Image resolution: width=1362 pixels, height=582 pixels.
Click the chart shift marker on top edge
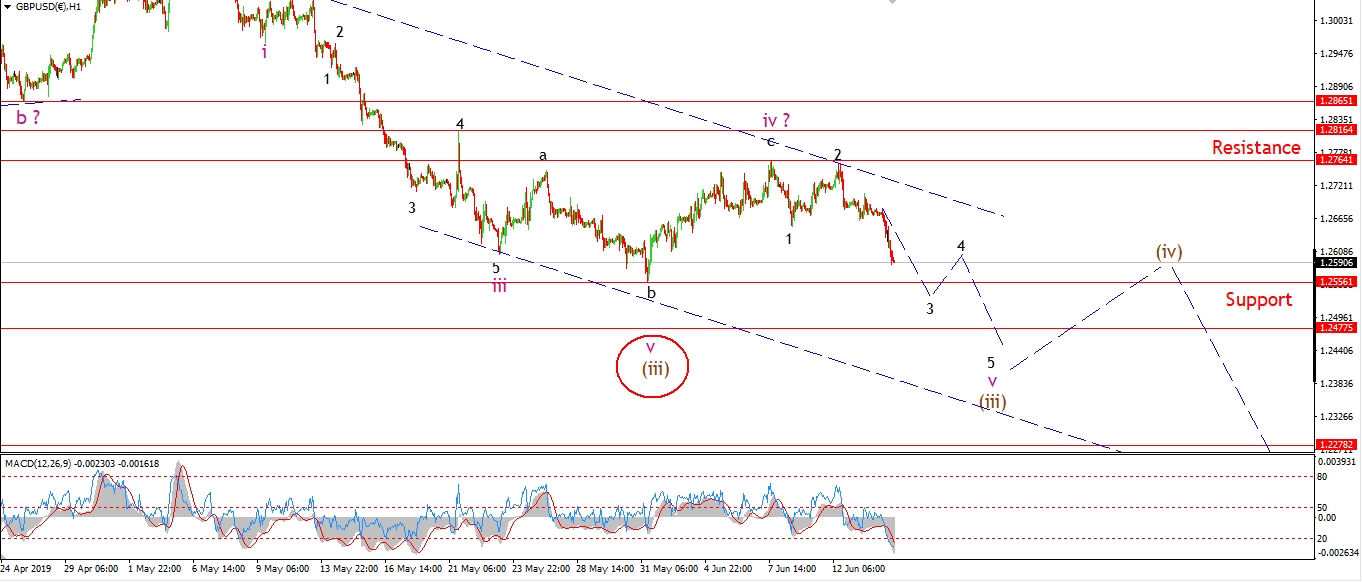890,3
